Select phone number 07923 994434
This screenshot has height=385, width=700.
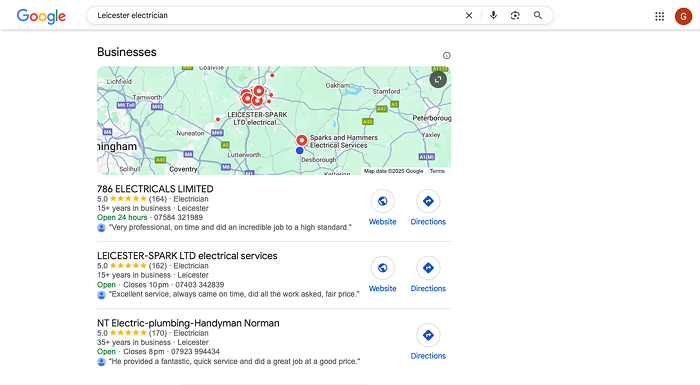[x=195, y=352]
